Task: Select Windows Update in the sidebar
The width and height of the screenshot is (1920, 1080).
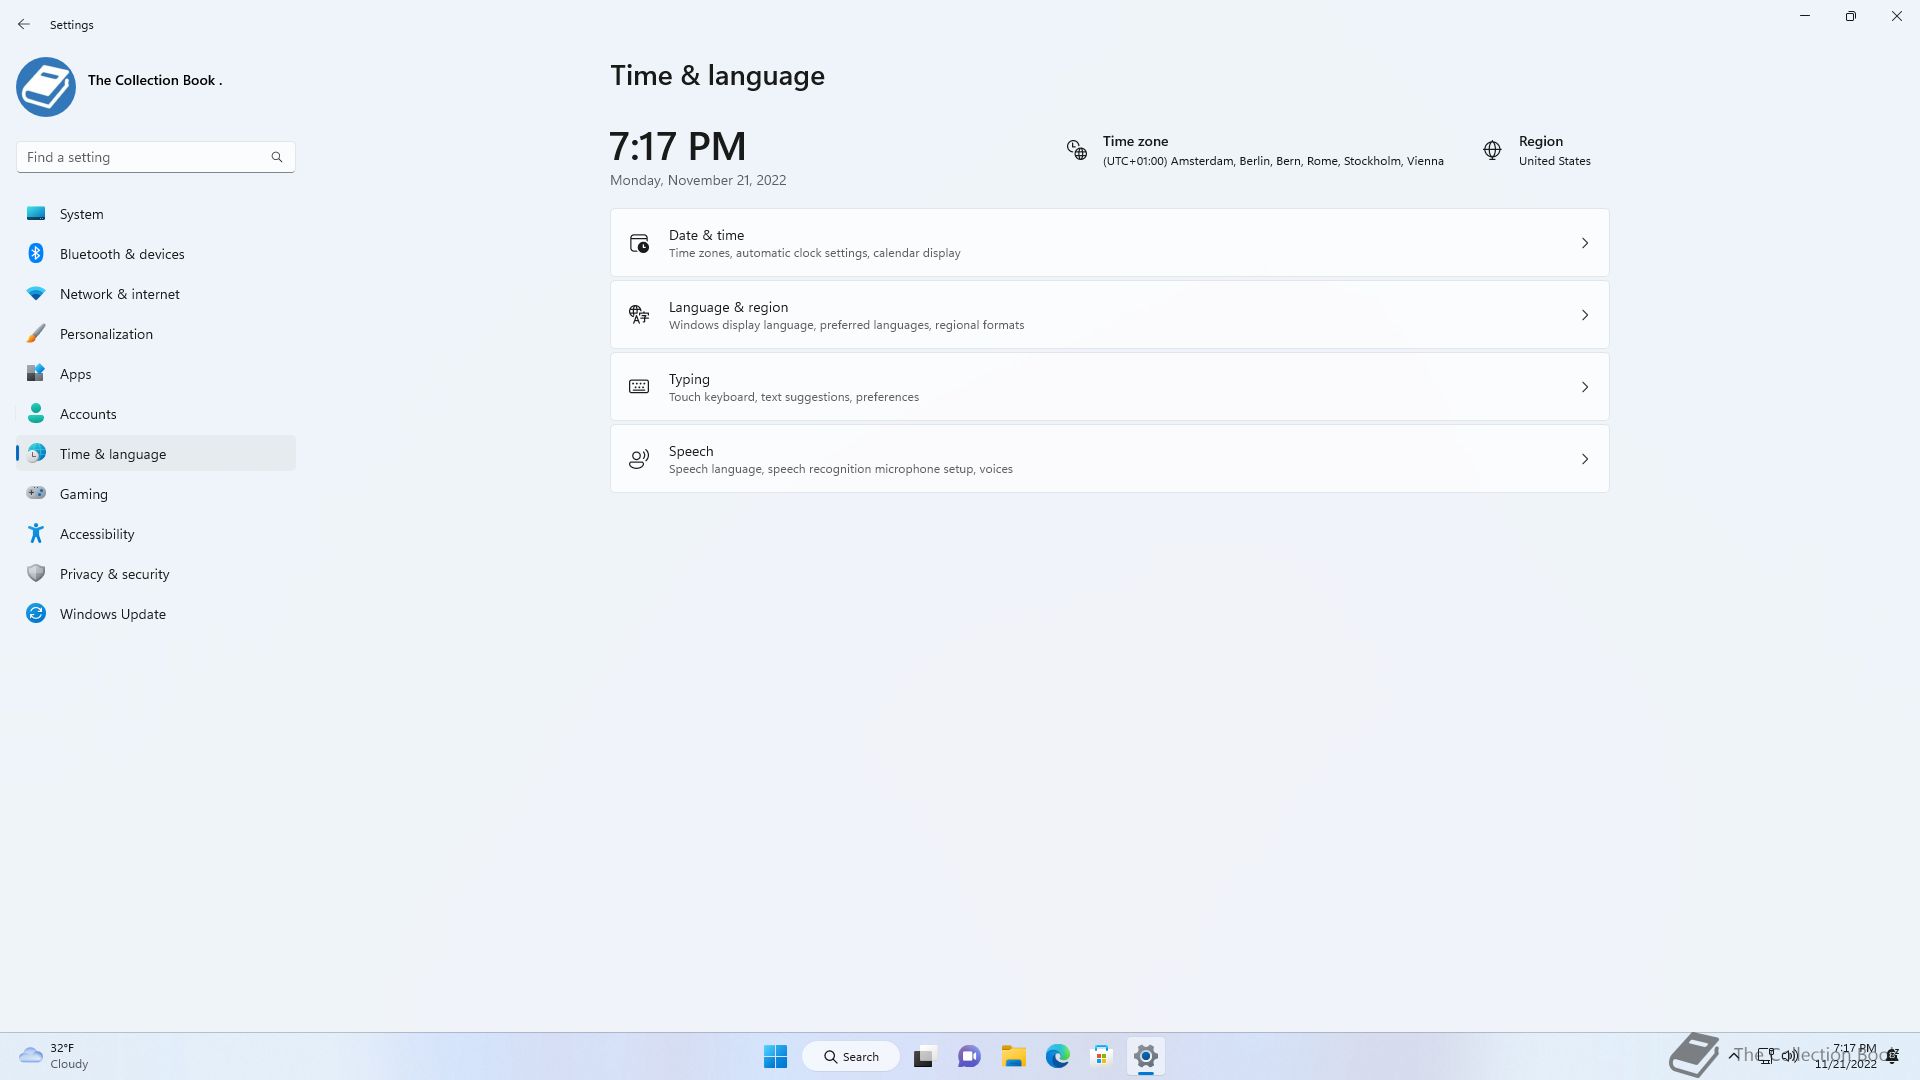Action: tap(156, 614)
